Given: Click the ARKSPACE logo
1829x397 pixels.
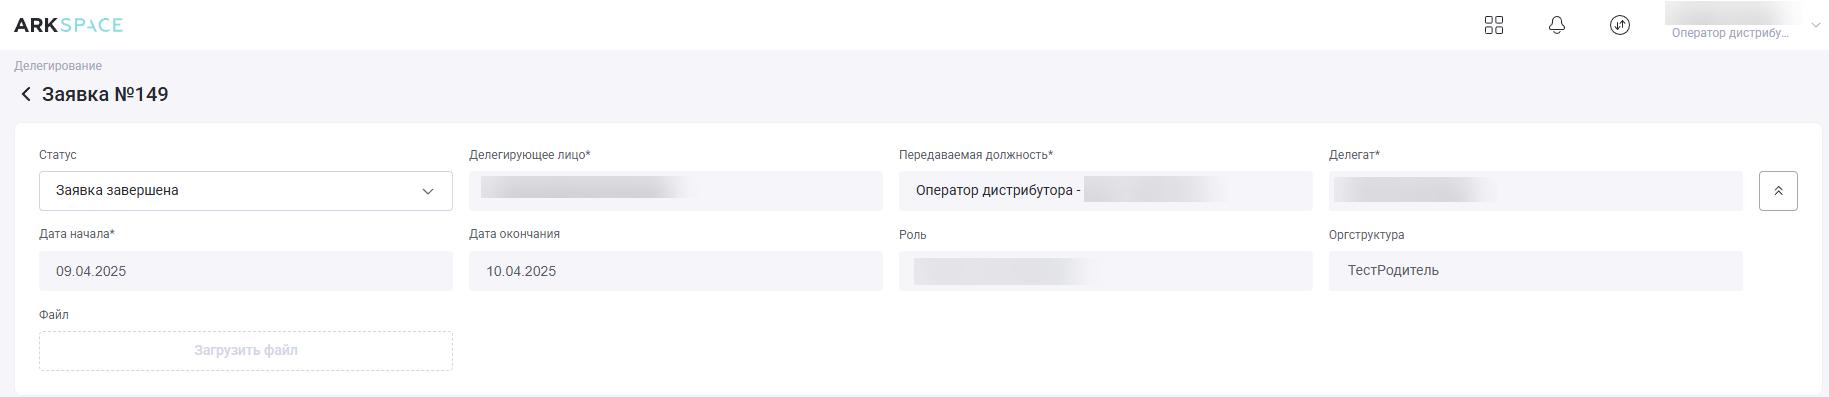Looking at the screenshot, I should 68,25.
